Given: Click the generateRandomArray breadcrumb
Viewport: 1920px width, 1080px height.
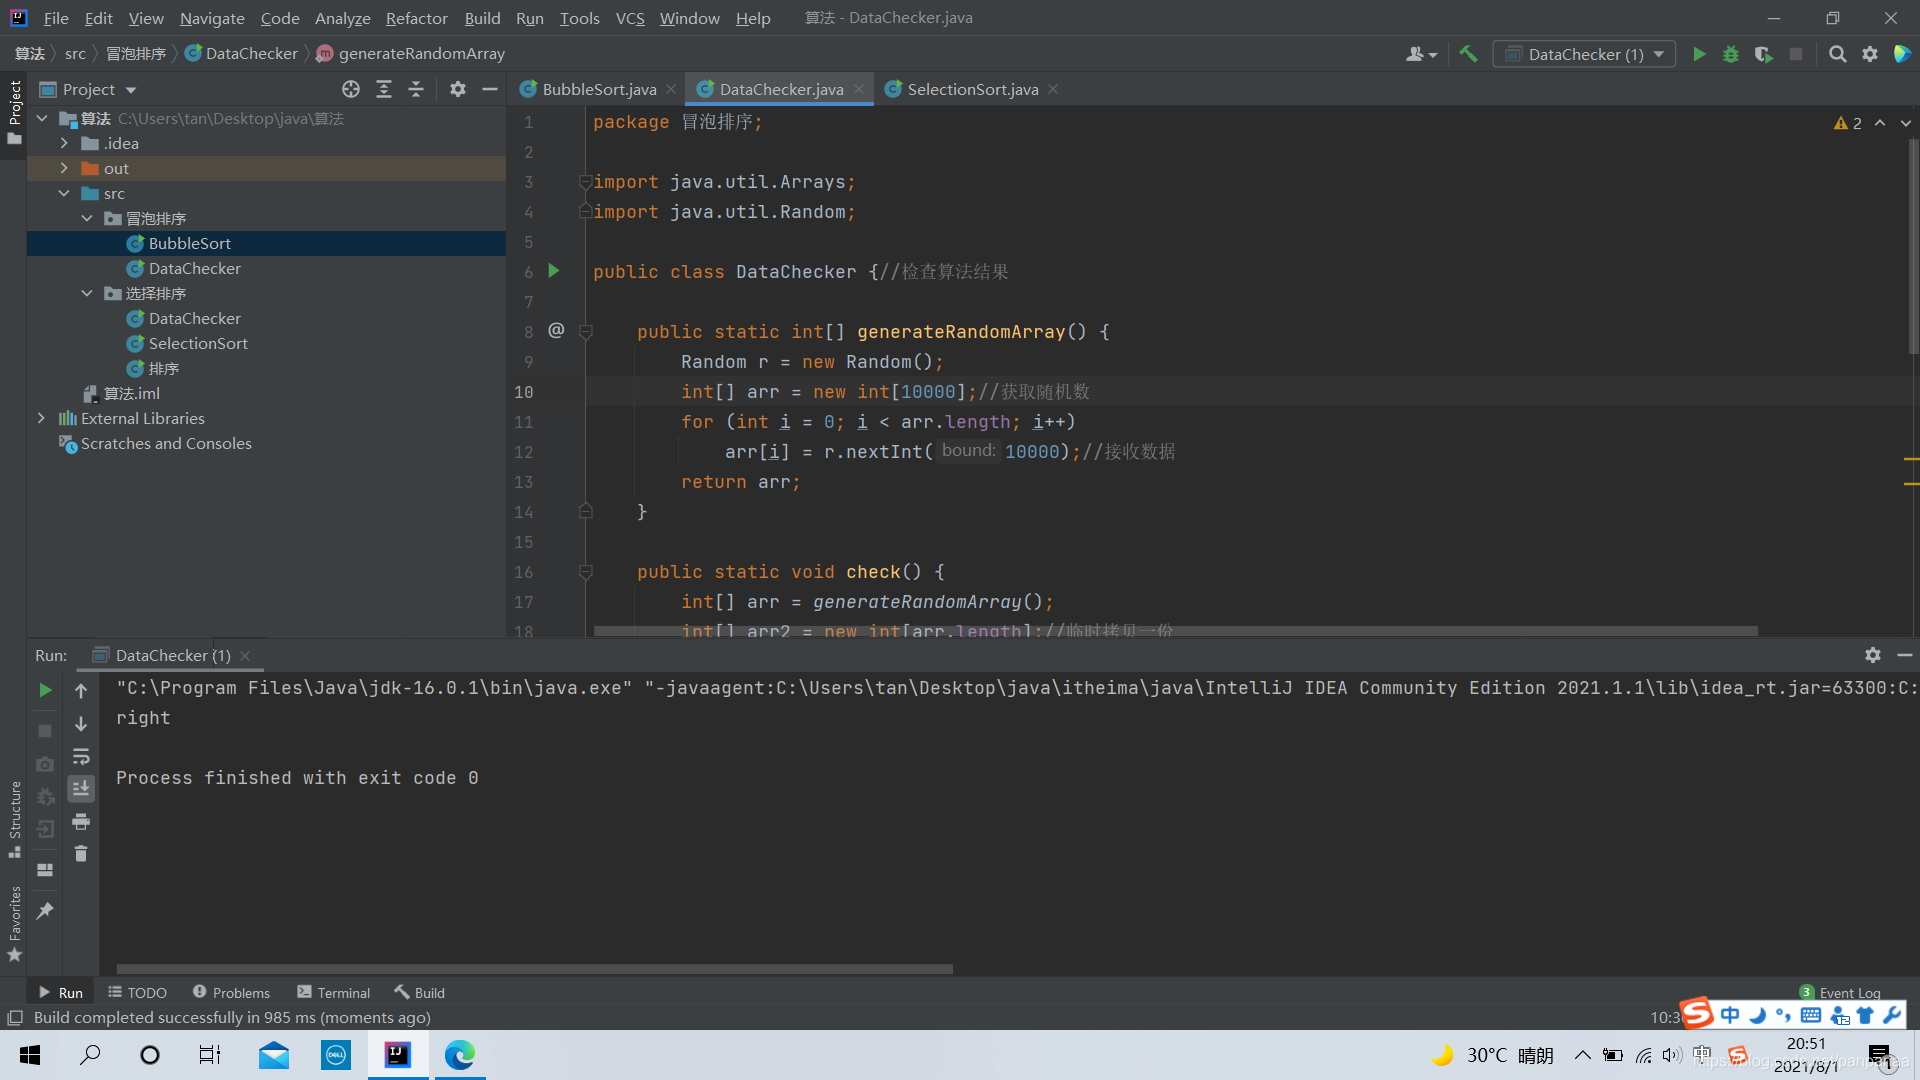Looking at the screenshot, I should point(411,54).
